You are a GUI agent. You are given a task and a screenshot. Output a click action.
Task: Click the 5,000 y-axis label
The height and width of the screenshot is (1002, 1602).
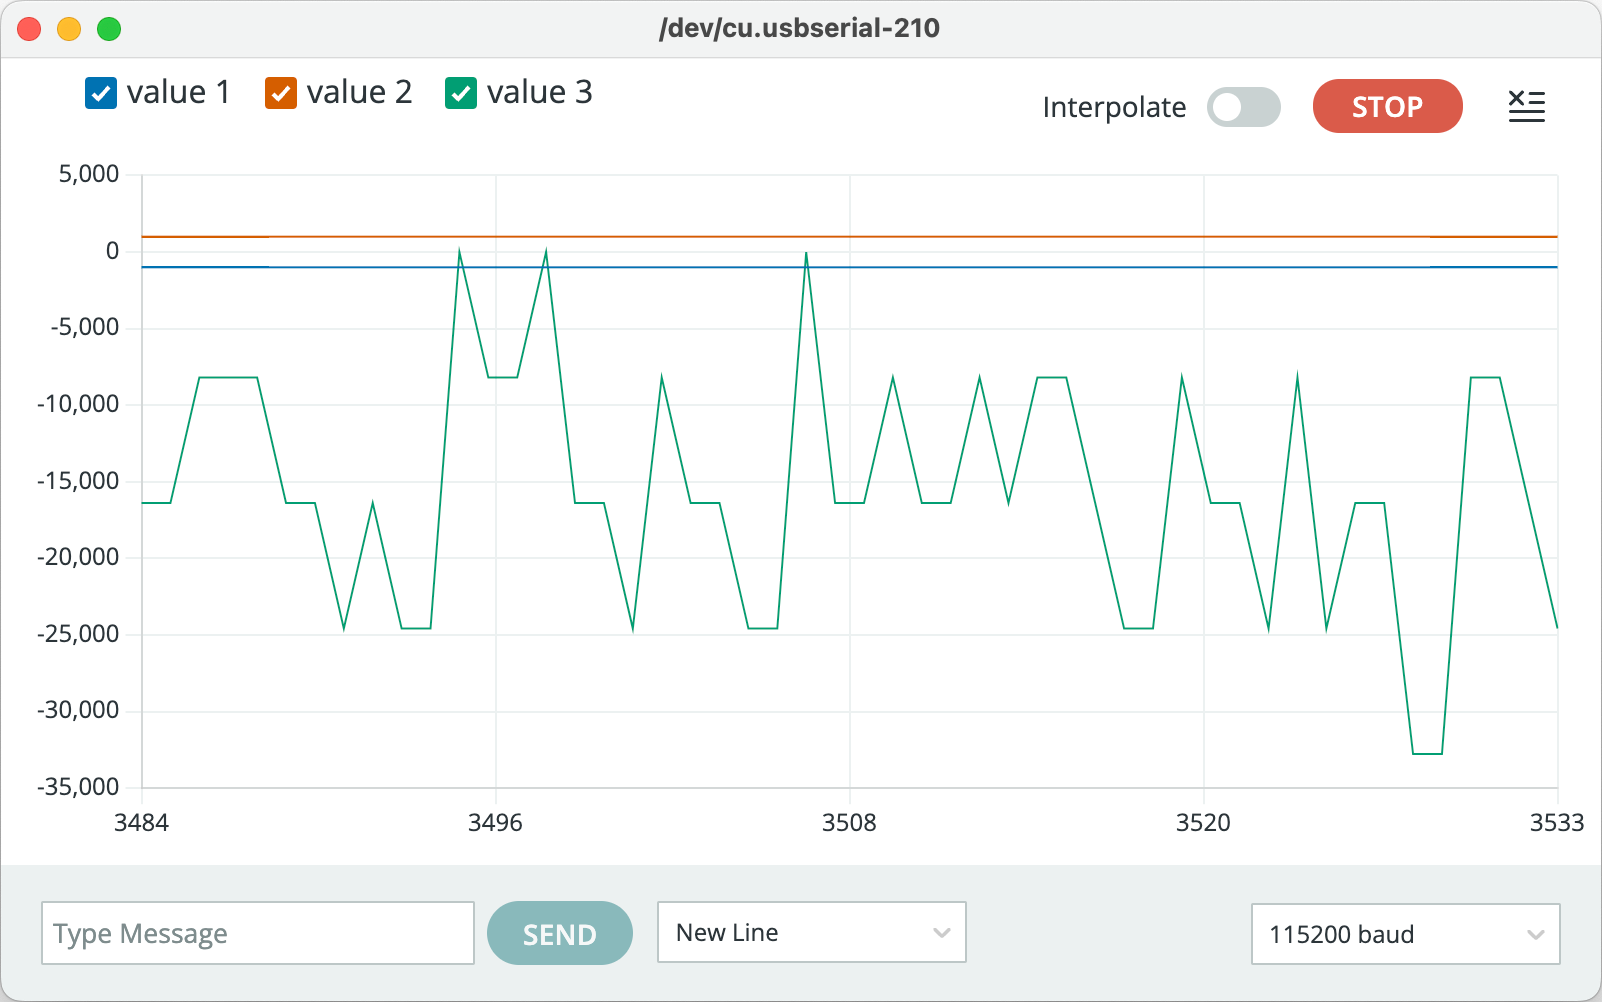89,174
